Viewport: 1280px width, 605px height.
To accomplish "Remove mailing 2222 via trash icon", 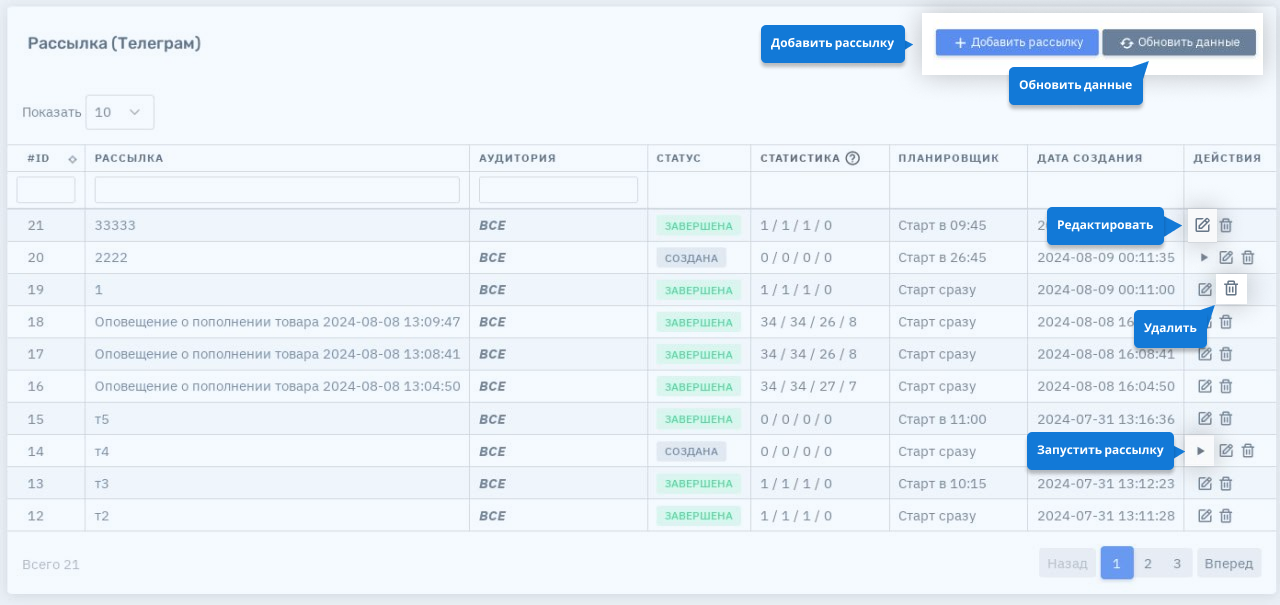I will 1248,258.
